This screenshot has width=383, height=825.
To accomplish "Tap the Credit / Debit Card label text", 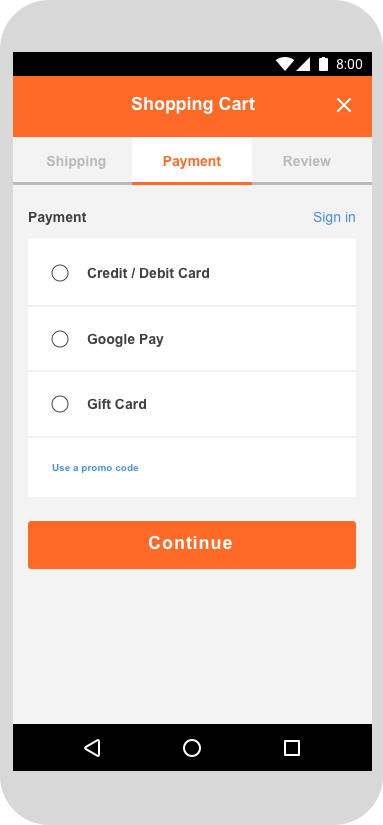I will click(x=148, y=273).
